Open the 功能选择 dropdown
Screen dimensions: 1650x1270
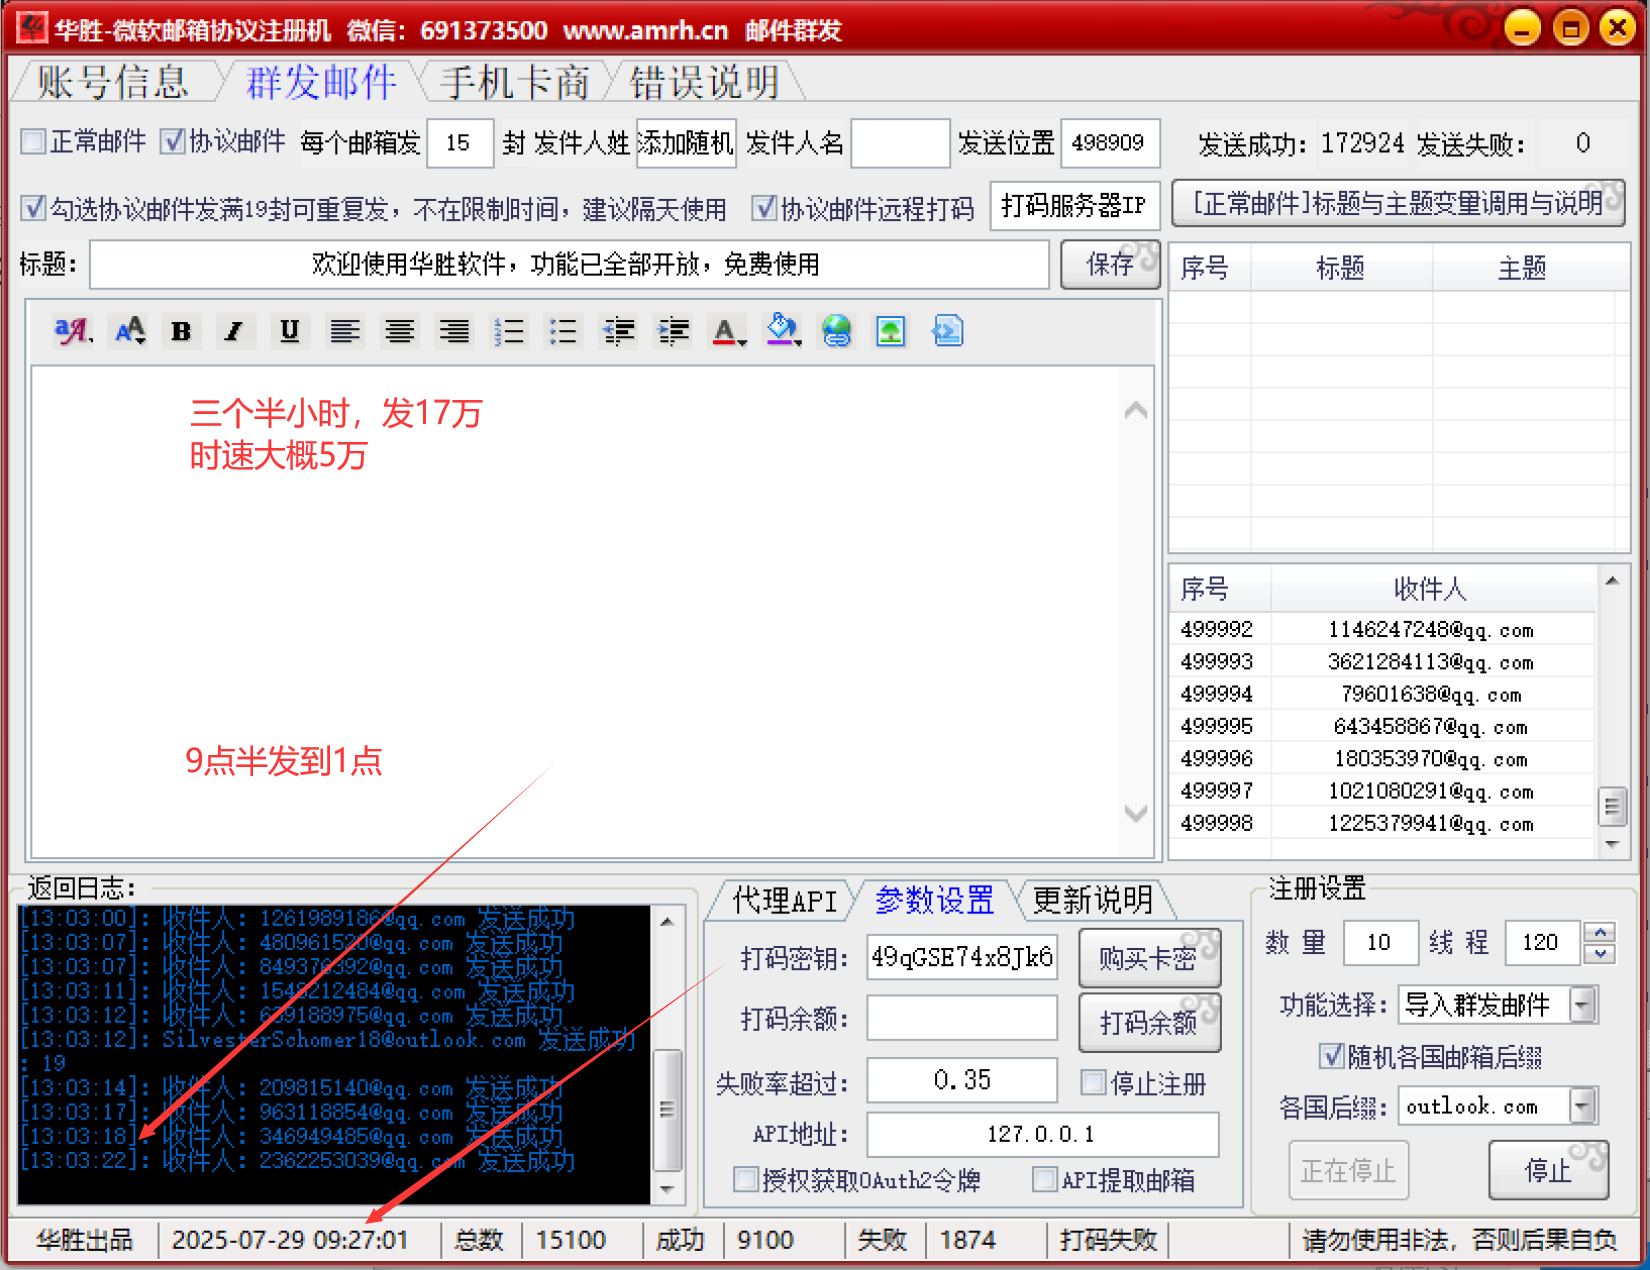tap(1582, 1005)
